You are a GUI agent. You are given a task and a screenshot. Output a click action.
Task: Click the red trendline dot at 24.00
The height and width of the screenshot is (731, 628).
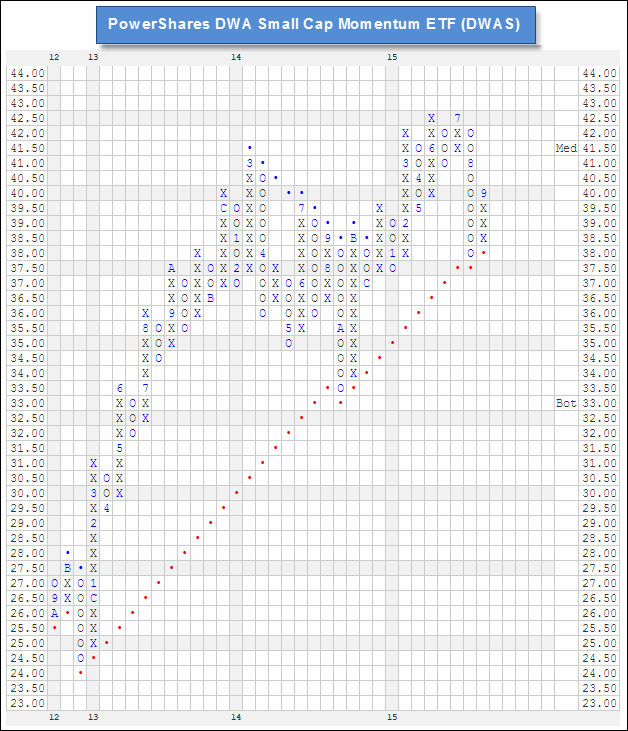coord(80,672)
